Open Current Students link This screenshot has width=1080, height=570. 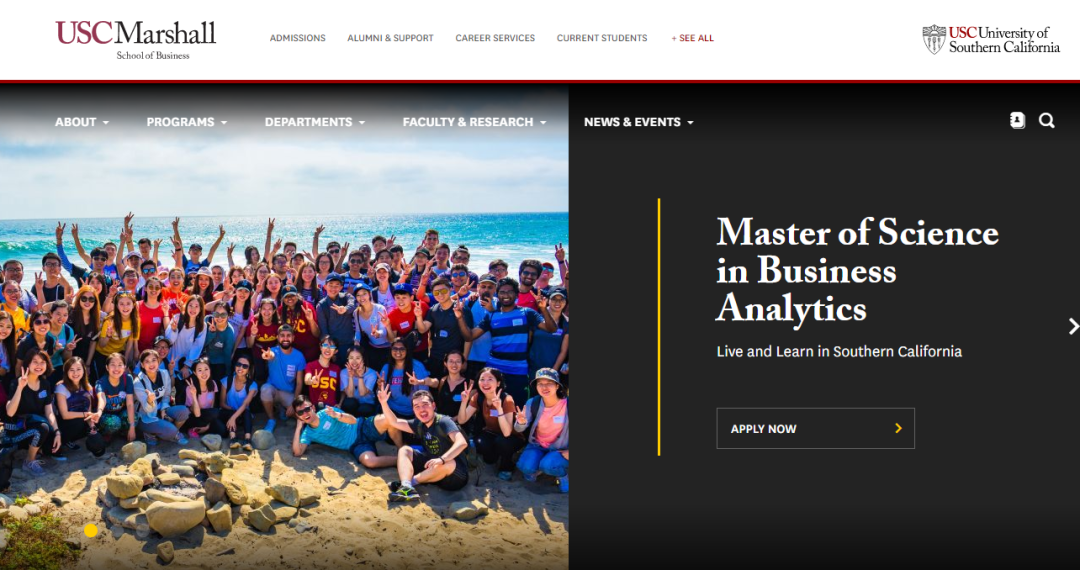602,38
